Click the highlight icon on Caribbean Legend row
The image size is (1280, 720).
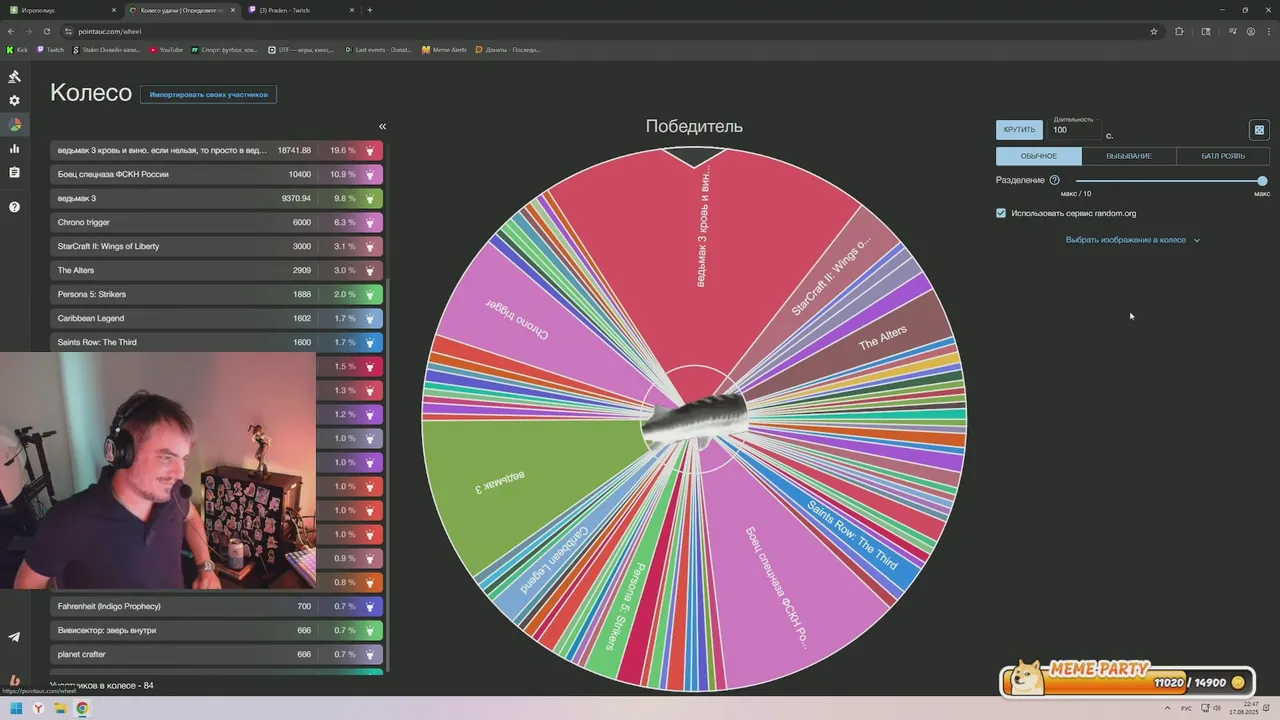(x=370, y=318)
